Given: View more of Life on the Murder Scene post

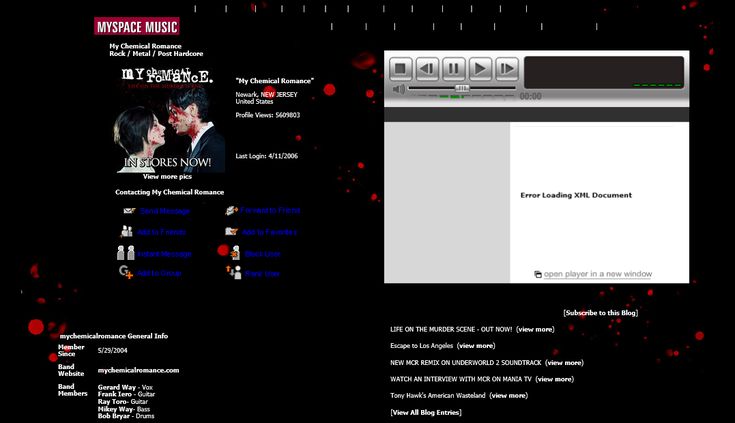Looking at the screenshot, I should 535,329.
